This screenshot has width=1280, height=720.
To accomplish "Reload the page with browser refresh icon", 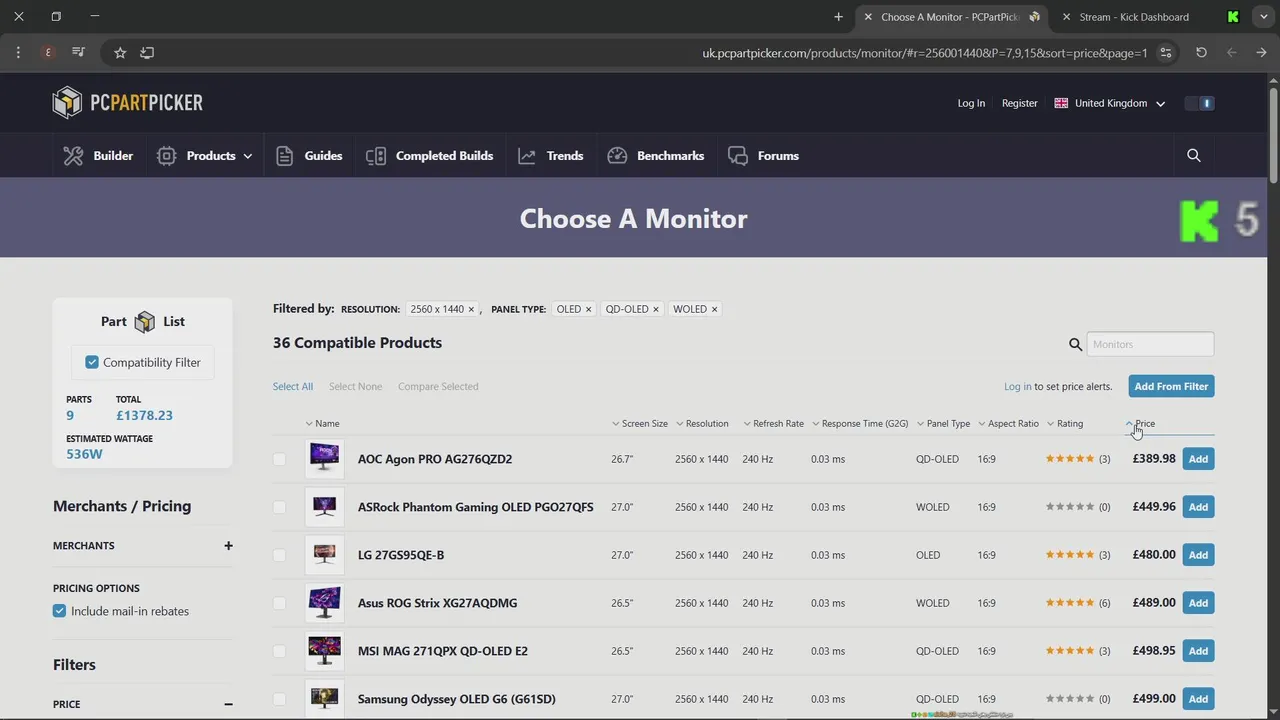I will coord(1201,52).
